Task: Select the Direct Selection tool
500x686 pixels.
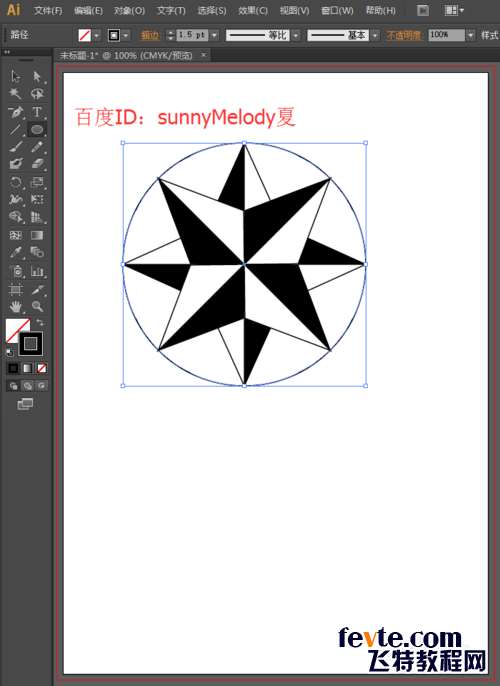Action: (x=37, y=77)
